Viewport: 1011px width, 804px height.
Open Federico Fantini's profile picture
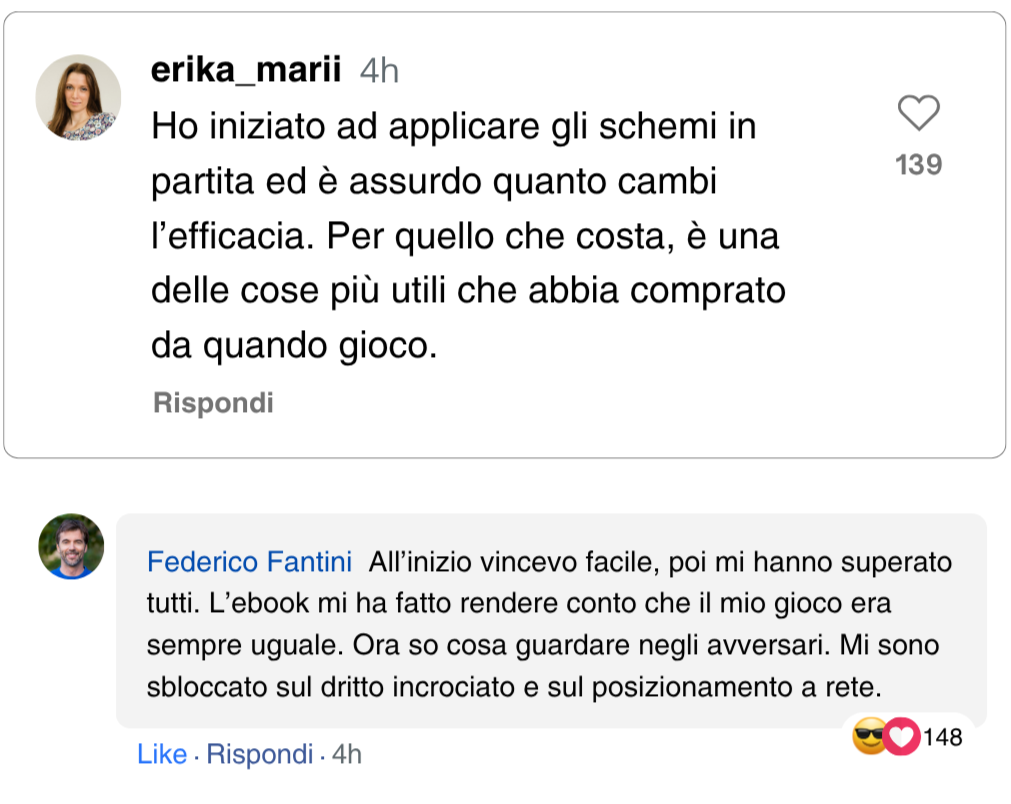click(71, 546)
